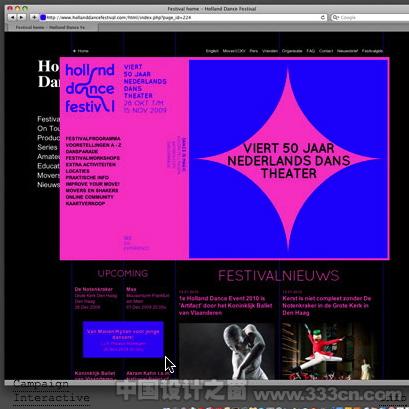Open Contact in the top navigation

326,51
